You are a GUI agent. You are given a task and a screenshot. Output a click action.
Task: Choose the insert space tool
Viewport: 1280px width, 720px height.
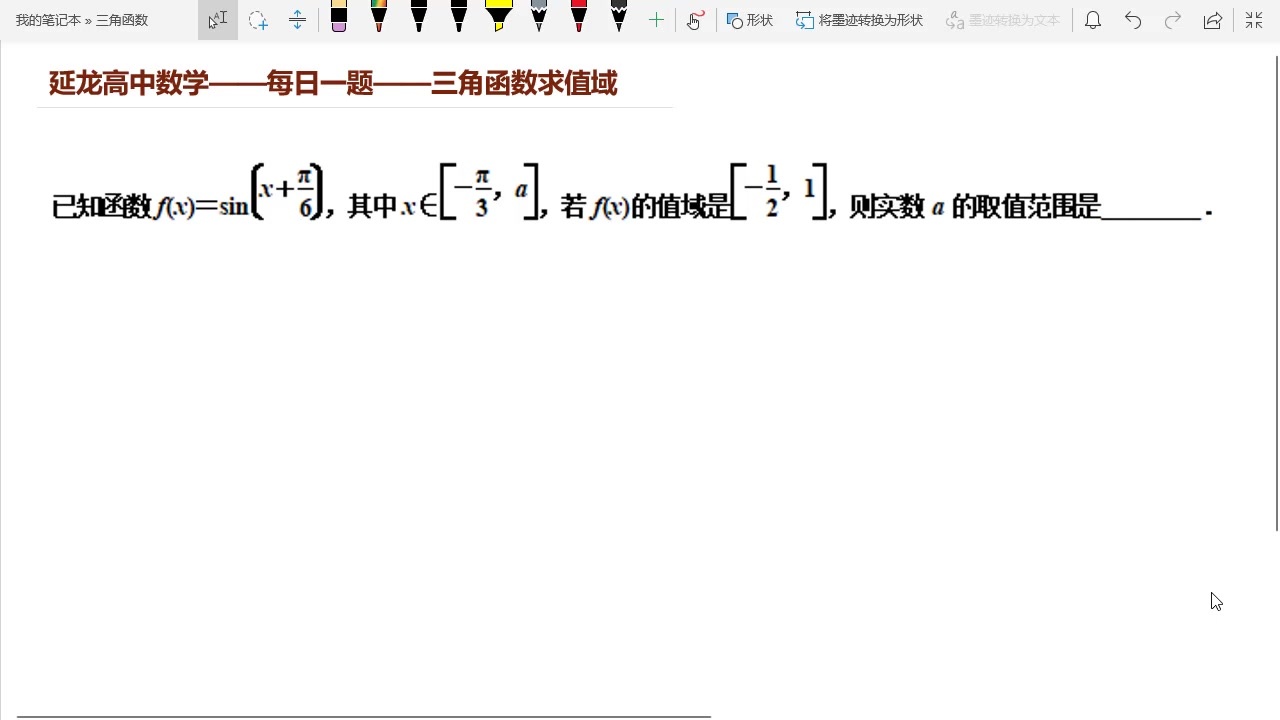(297, 20)
